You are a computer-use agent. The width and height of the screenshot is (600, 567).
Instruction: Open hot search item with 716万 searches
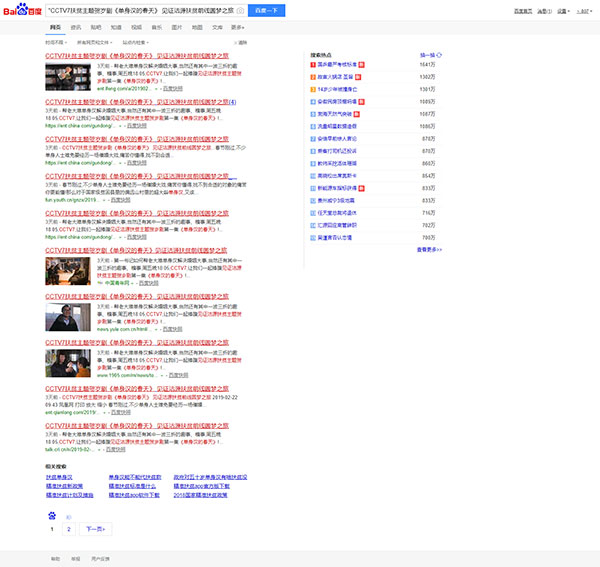337,213
